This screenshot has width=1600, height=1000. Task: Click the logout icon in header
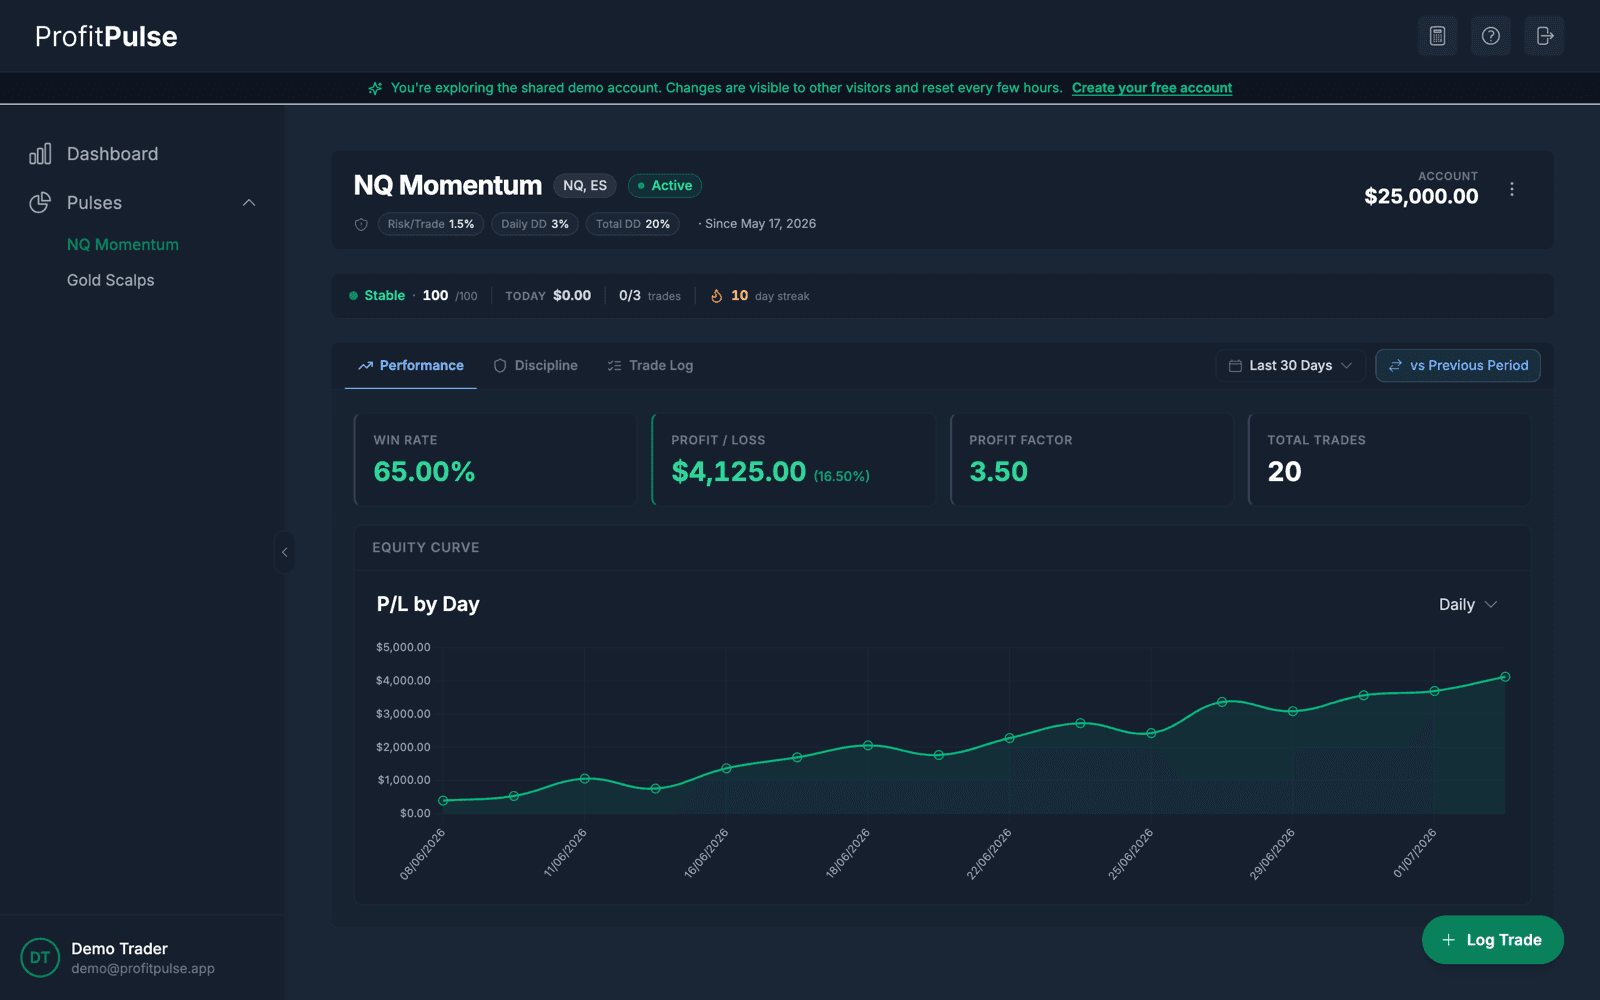point(1544,36)
